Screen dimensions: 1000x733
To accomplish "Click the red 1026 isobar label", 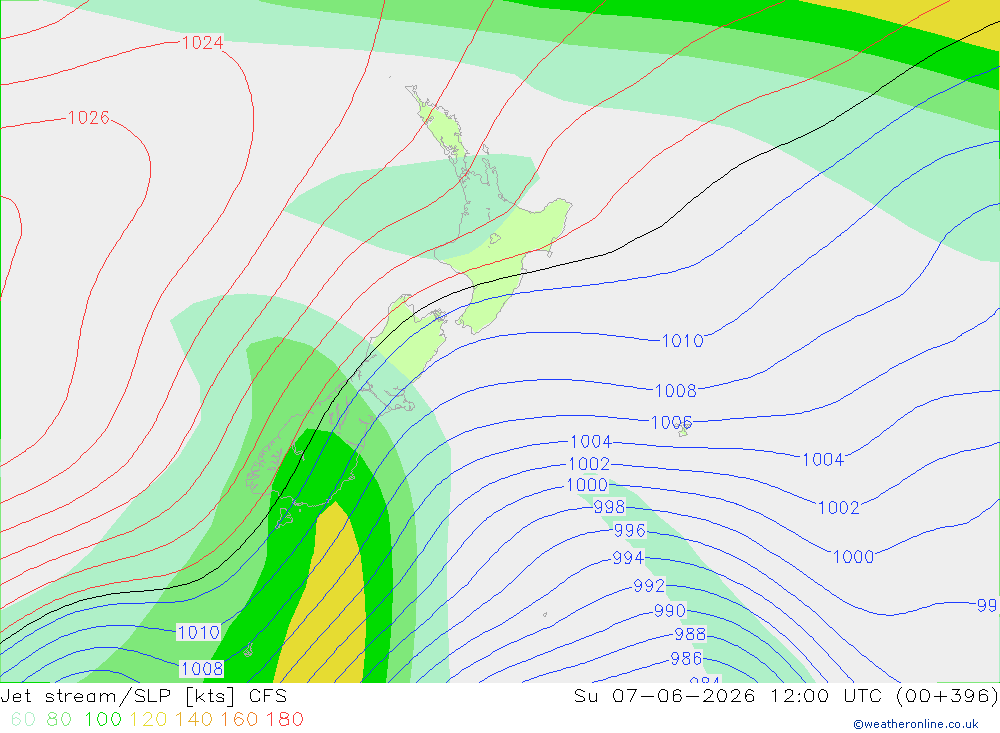I will tap(88, 117).
